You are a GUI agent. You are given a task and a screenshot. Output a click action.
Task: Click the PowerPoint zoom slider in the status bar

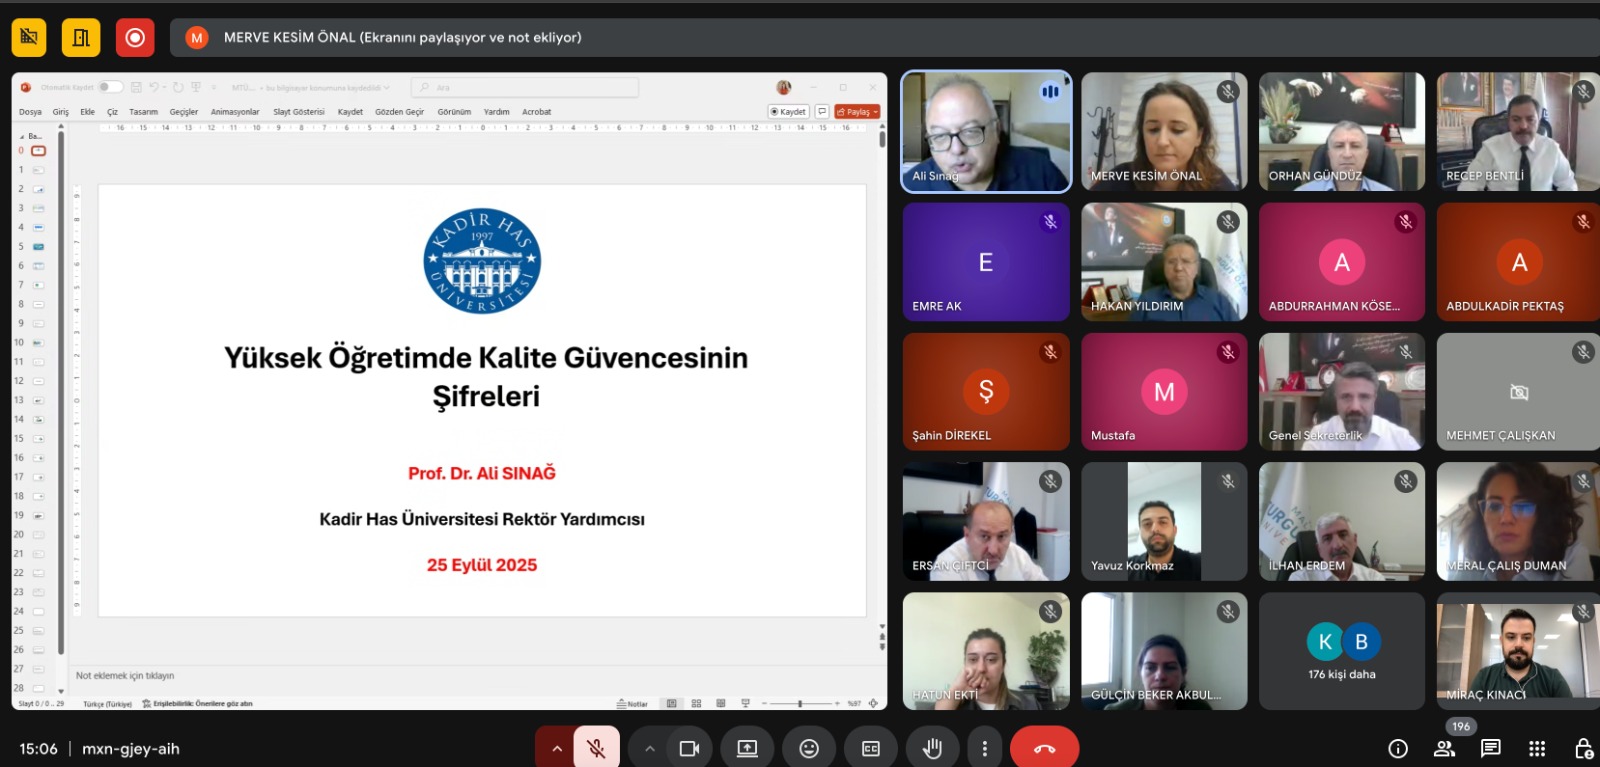(x=800, y=704)
